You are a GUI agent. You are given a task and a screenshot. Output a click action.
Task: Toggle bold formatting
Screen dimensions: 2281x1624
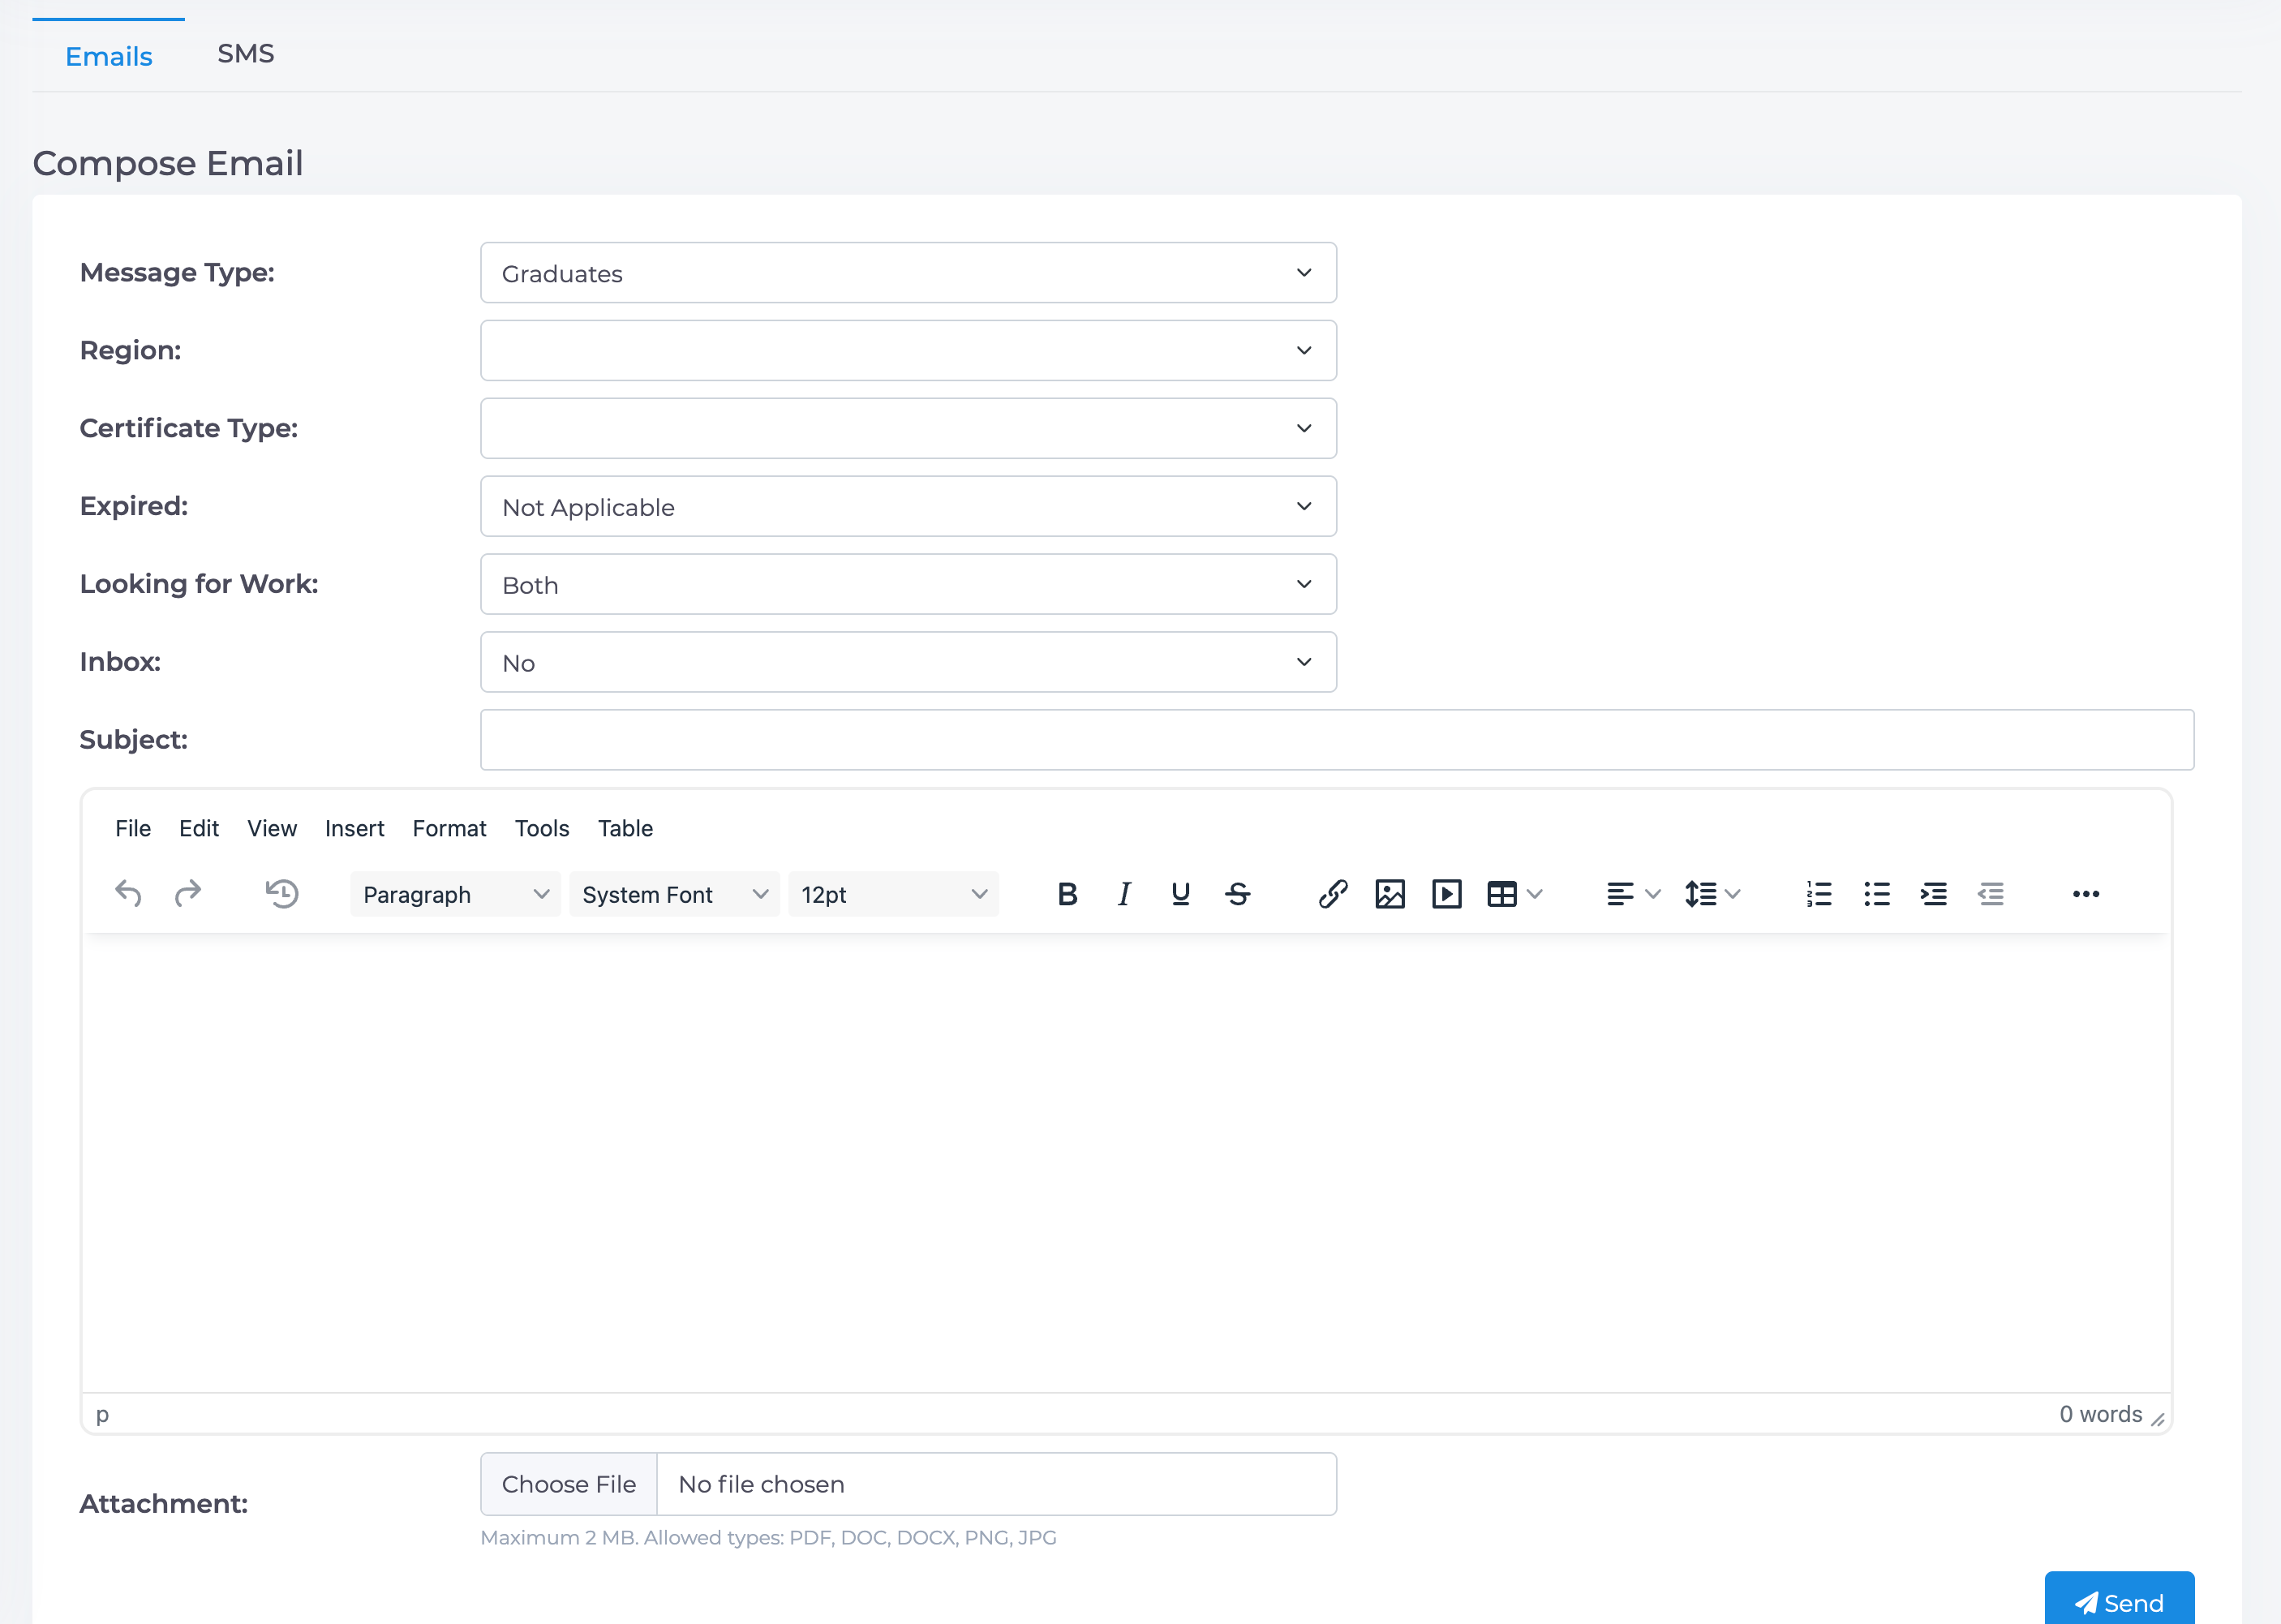(x=1067, y=893)
